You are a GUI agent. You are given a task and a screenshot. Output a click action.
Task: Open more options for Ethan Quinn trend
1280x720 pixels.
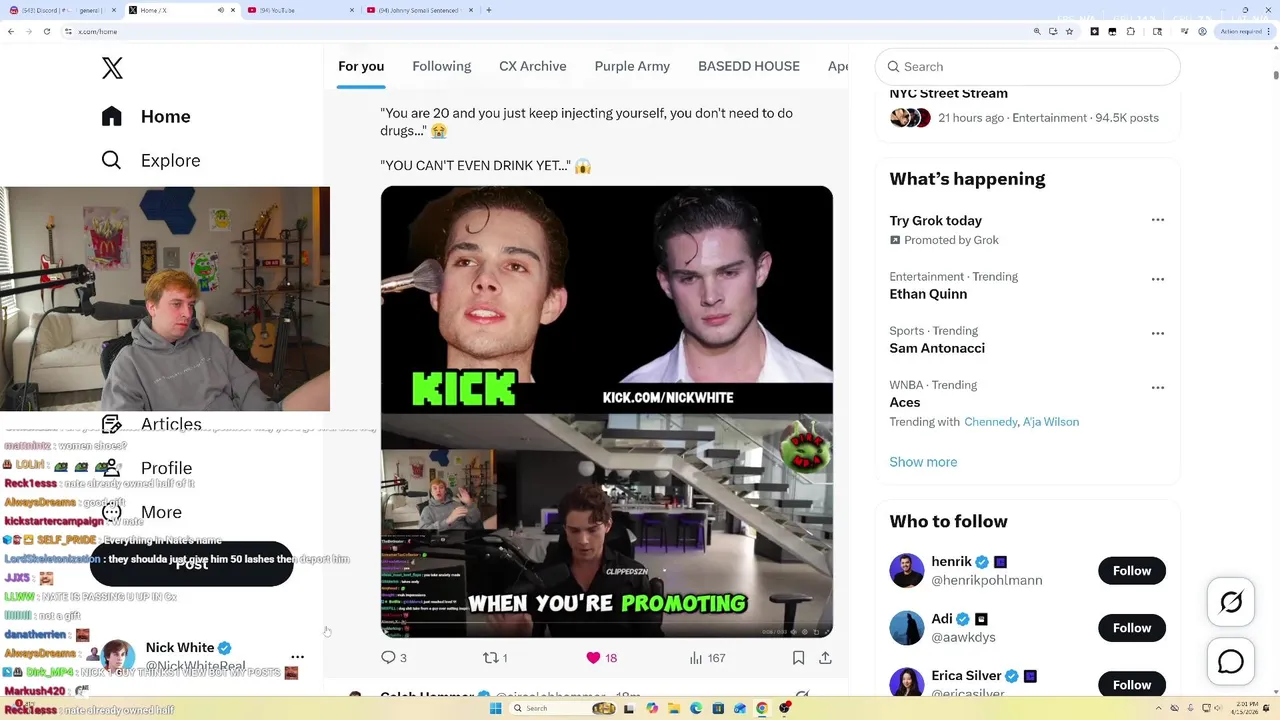point(1158,279)
